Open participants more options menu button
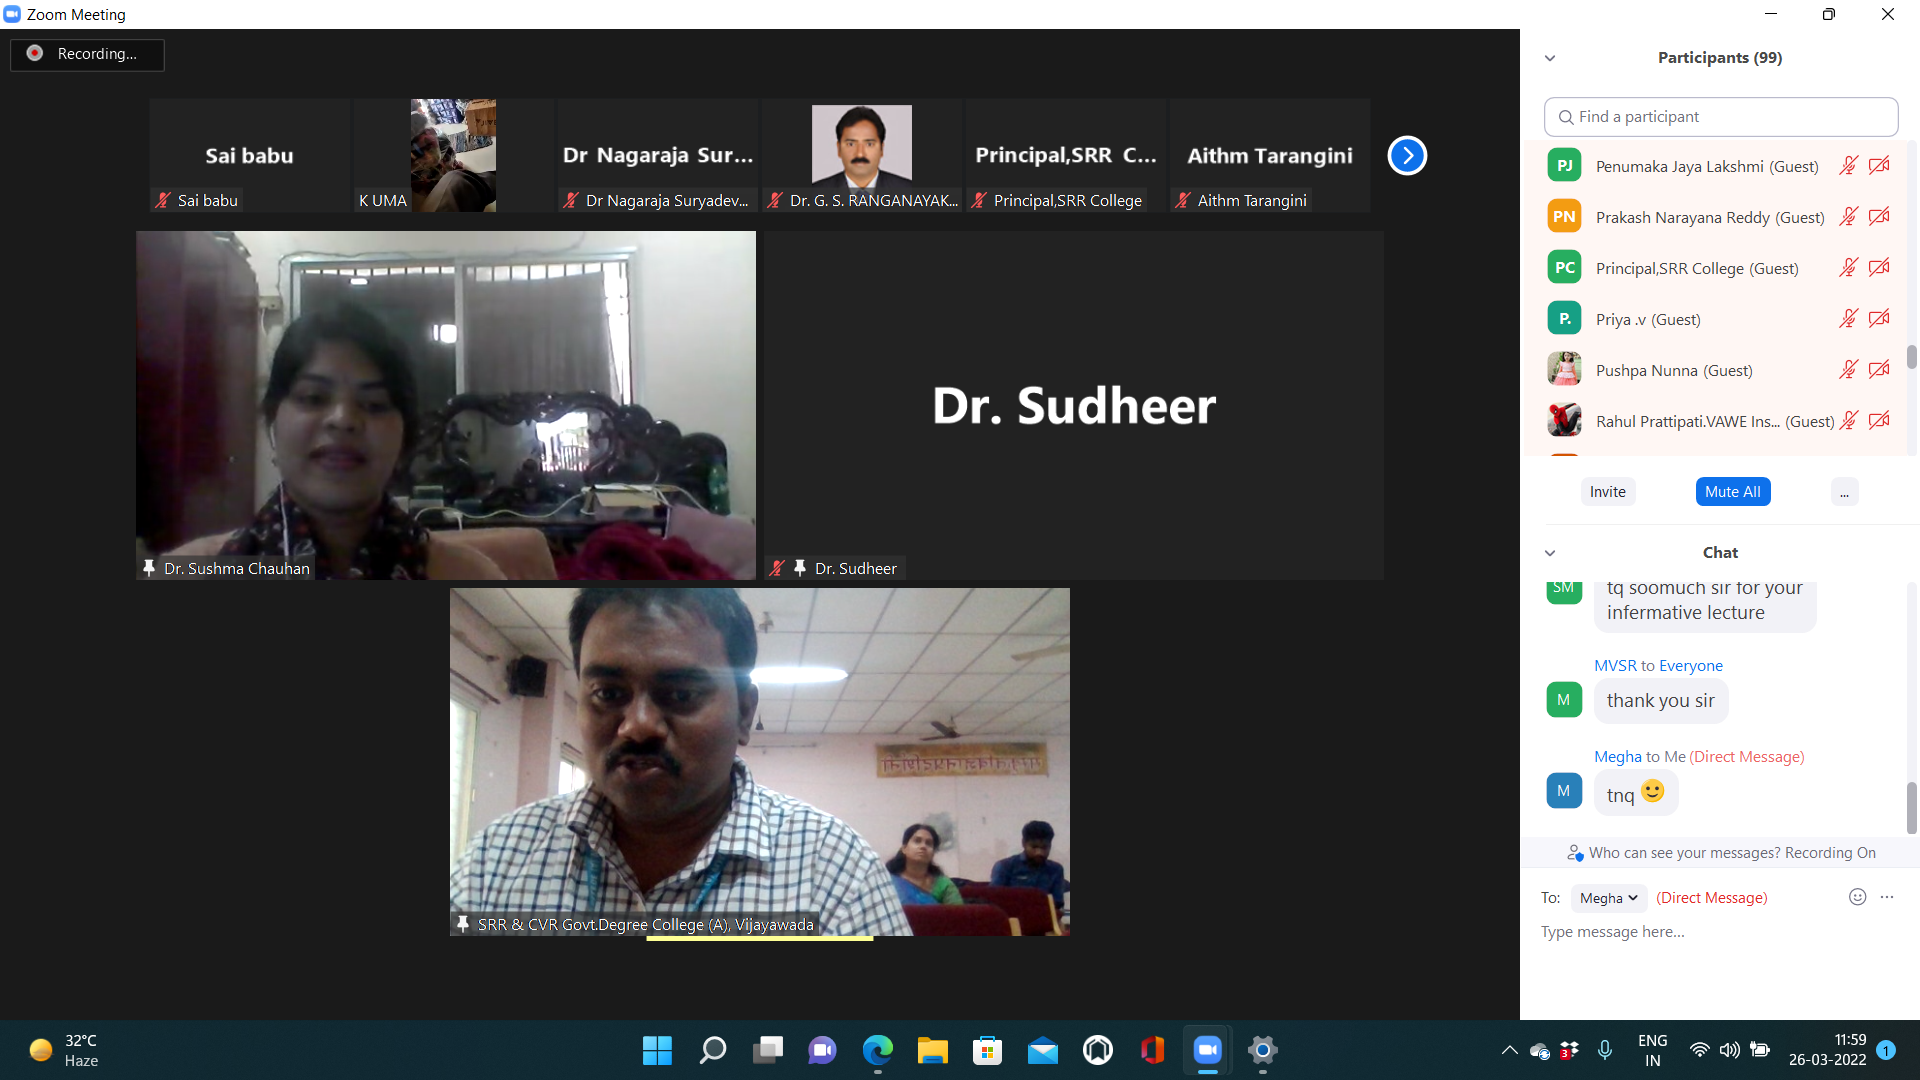The width and height of the screenshot is (1920, 1080). (1844, 492)
